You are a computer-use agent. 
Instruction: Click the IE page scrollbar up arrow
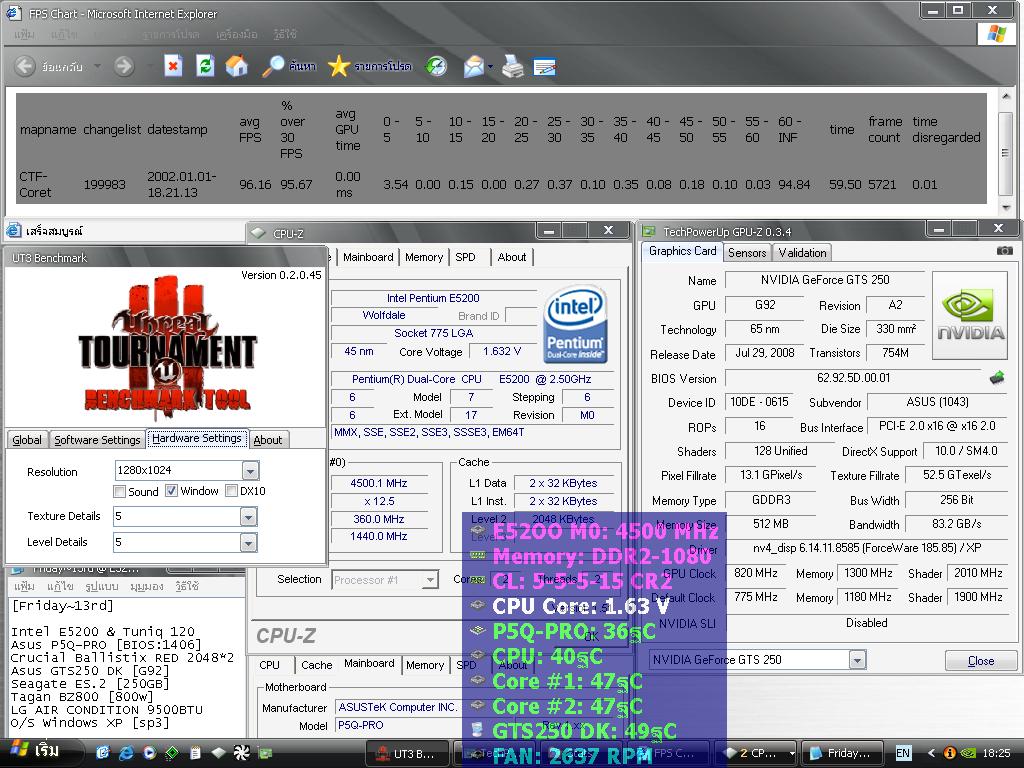point(1006,97)
